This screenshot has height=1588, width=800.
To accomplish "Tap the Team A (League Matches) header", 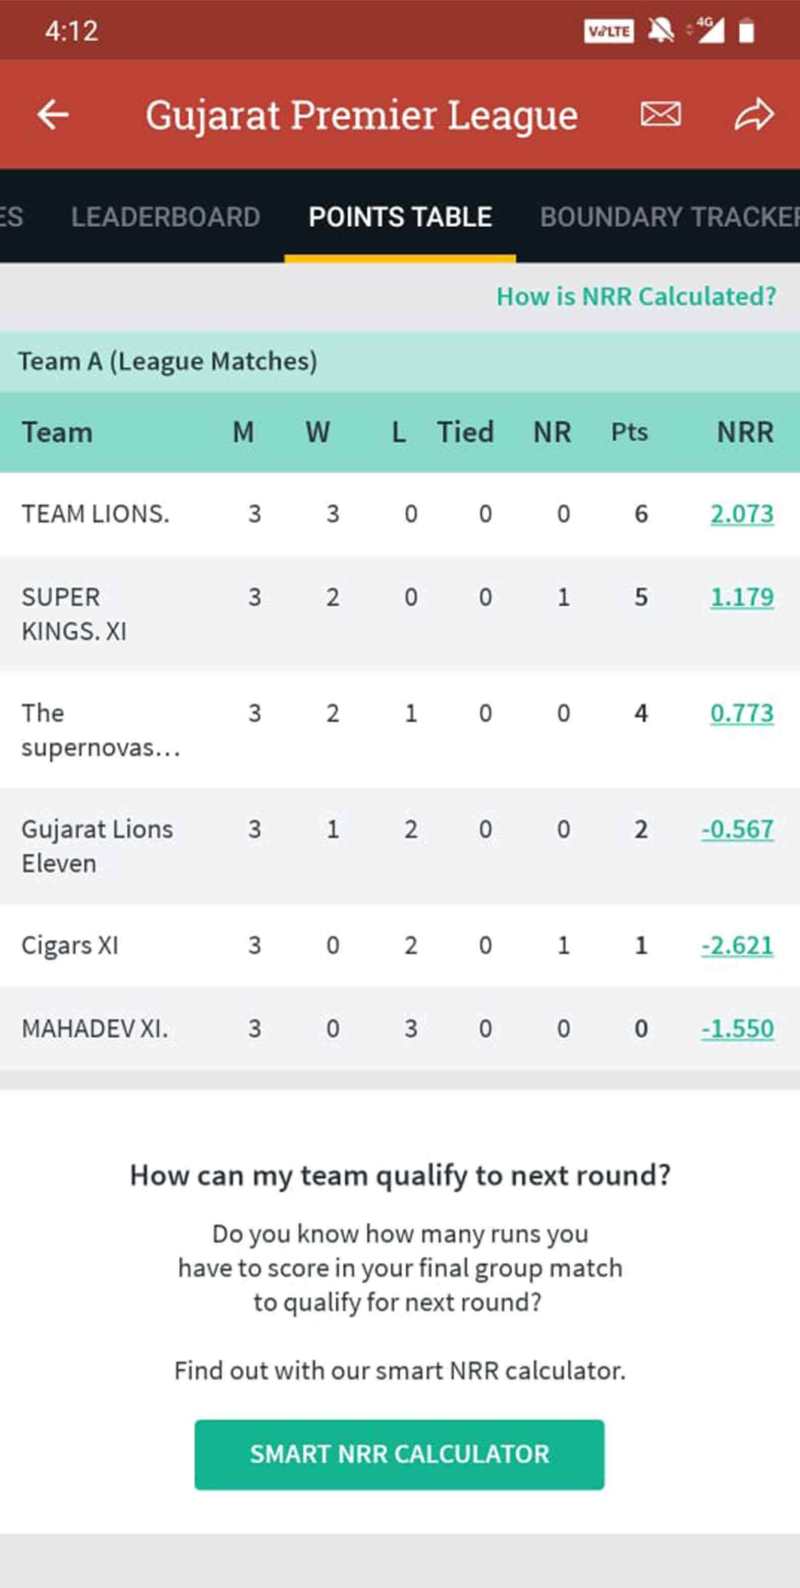I will pos(167,361).
